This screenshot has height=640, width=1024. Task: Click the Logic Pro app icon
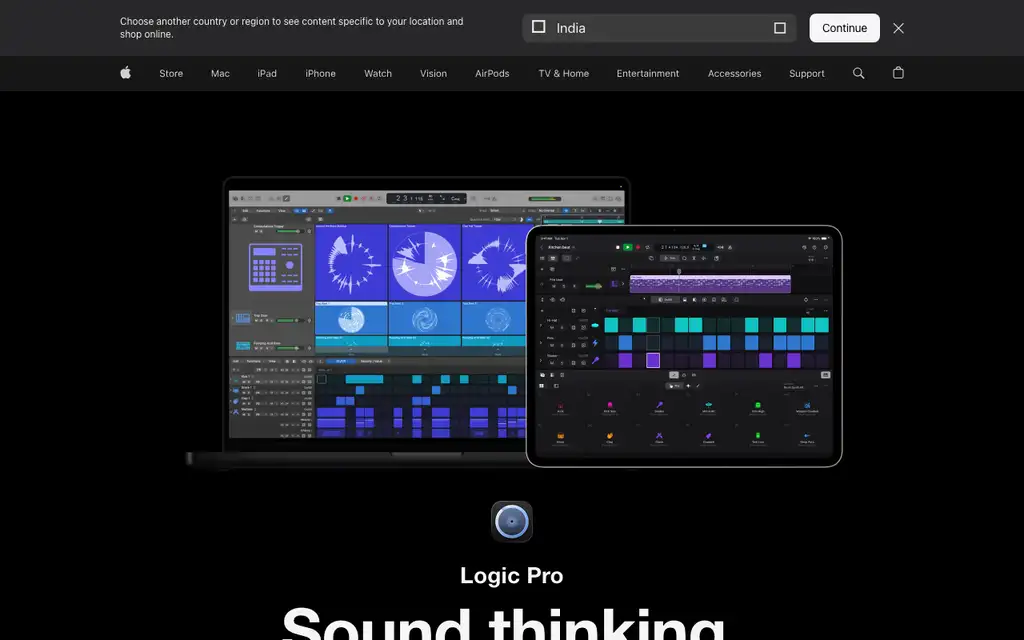[512, 521]
